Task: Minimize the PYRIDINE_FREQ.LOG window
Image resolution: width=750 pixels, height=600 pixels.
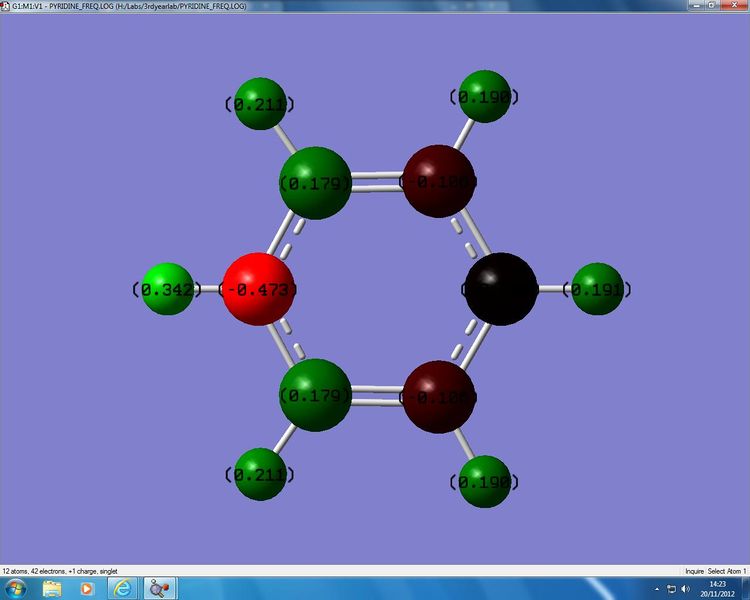Action: [696, 5]
